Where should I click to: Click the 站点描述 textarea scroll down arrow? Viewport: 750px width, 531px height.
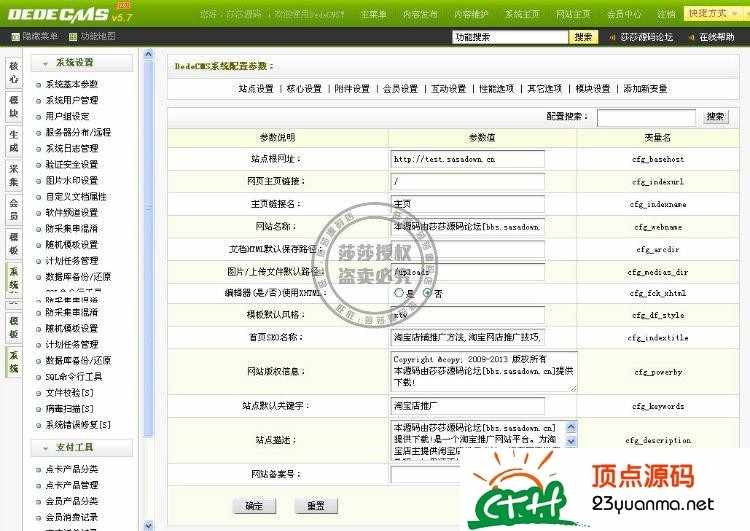pyautogui.click(x=571, y=441)
